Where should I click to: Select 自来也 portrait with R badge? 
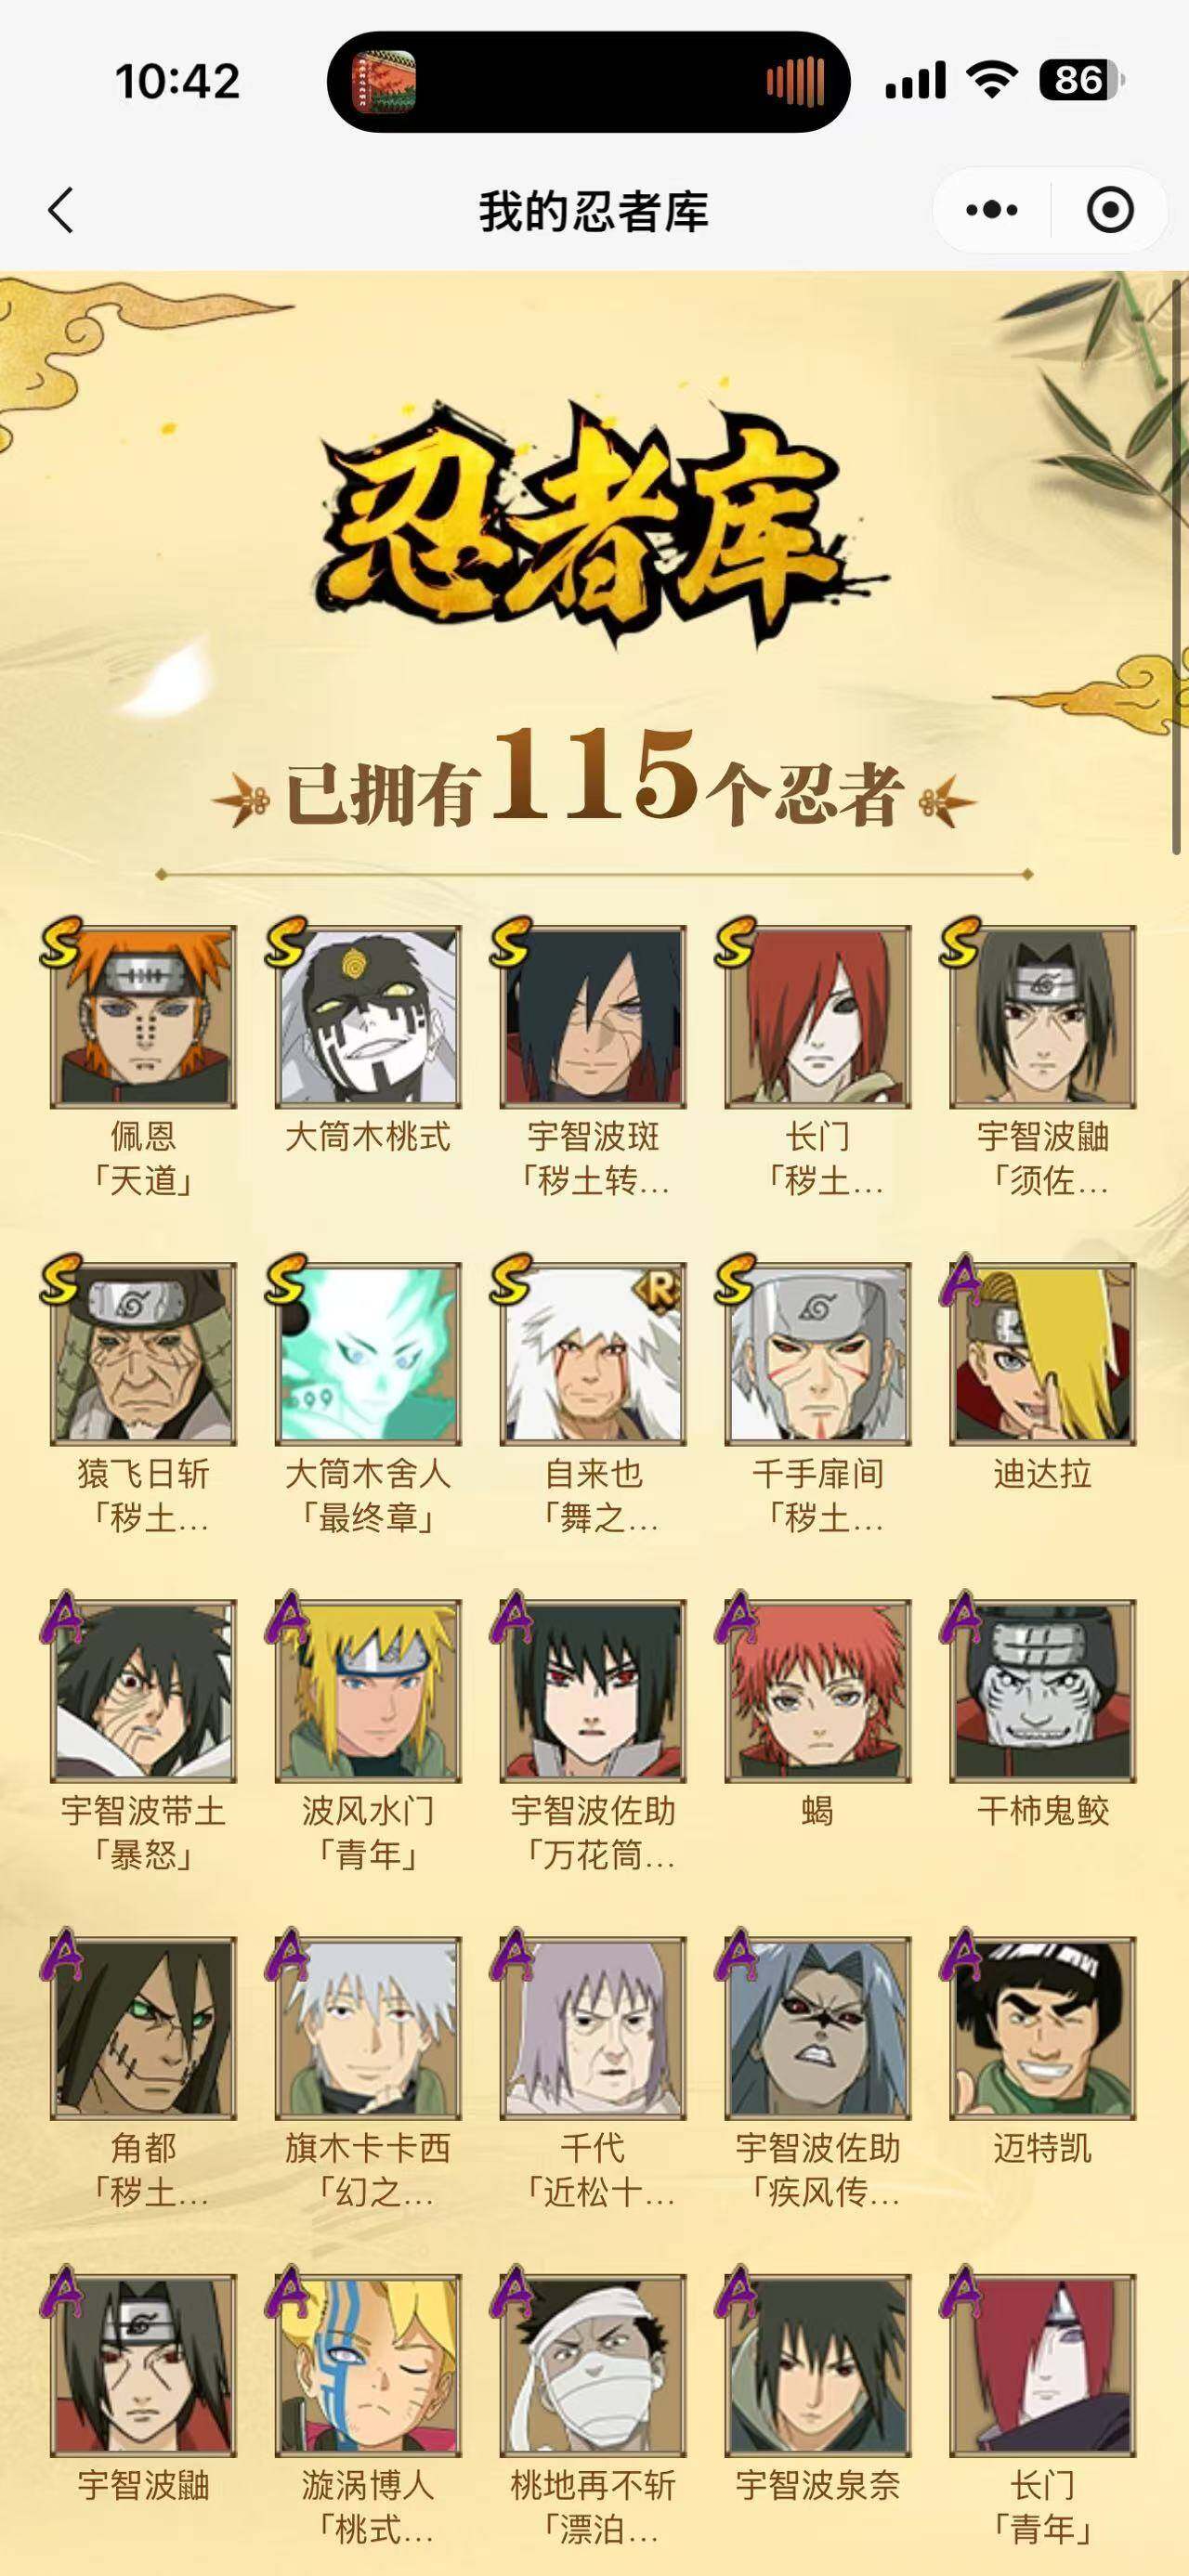[593, 1353]
